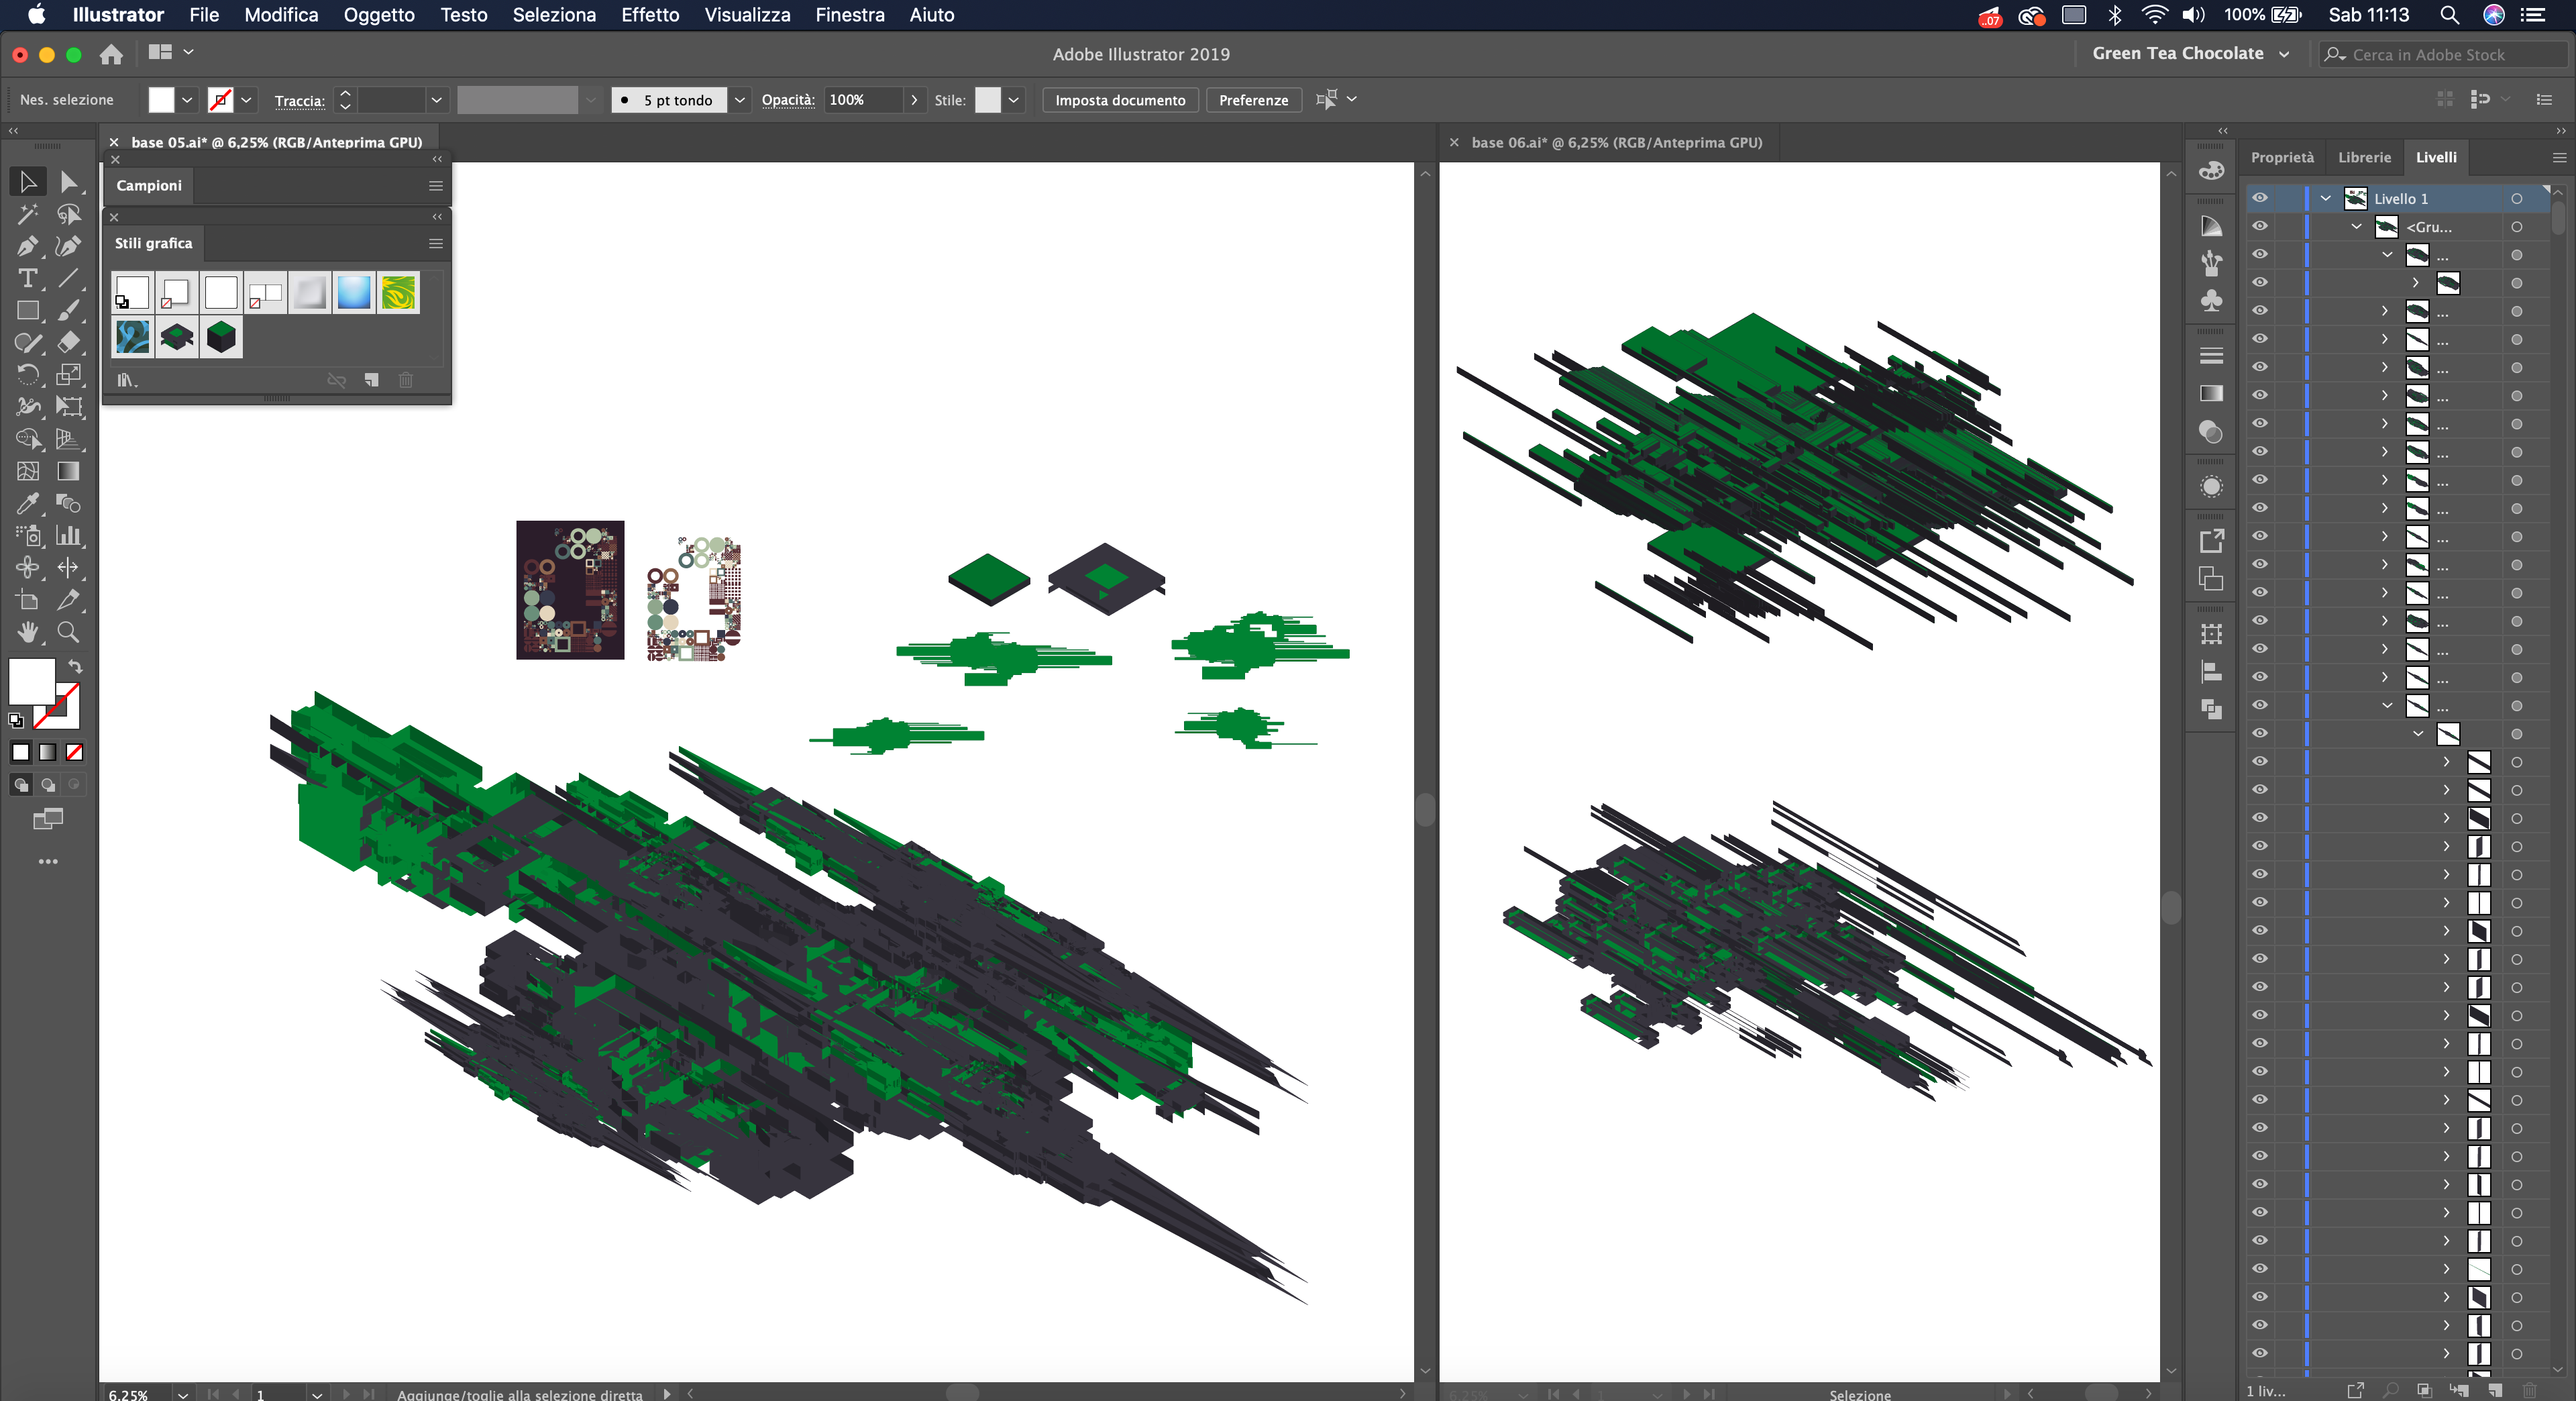The image size is (2576, 1401).
Task: Toggle the fourth row eye icon in Livelli
Action: (x=2259, y=282)
